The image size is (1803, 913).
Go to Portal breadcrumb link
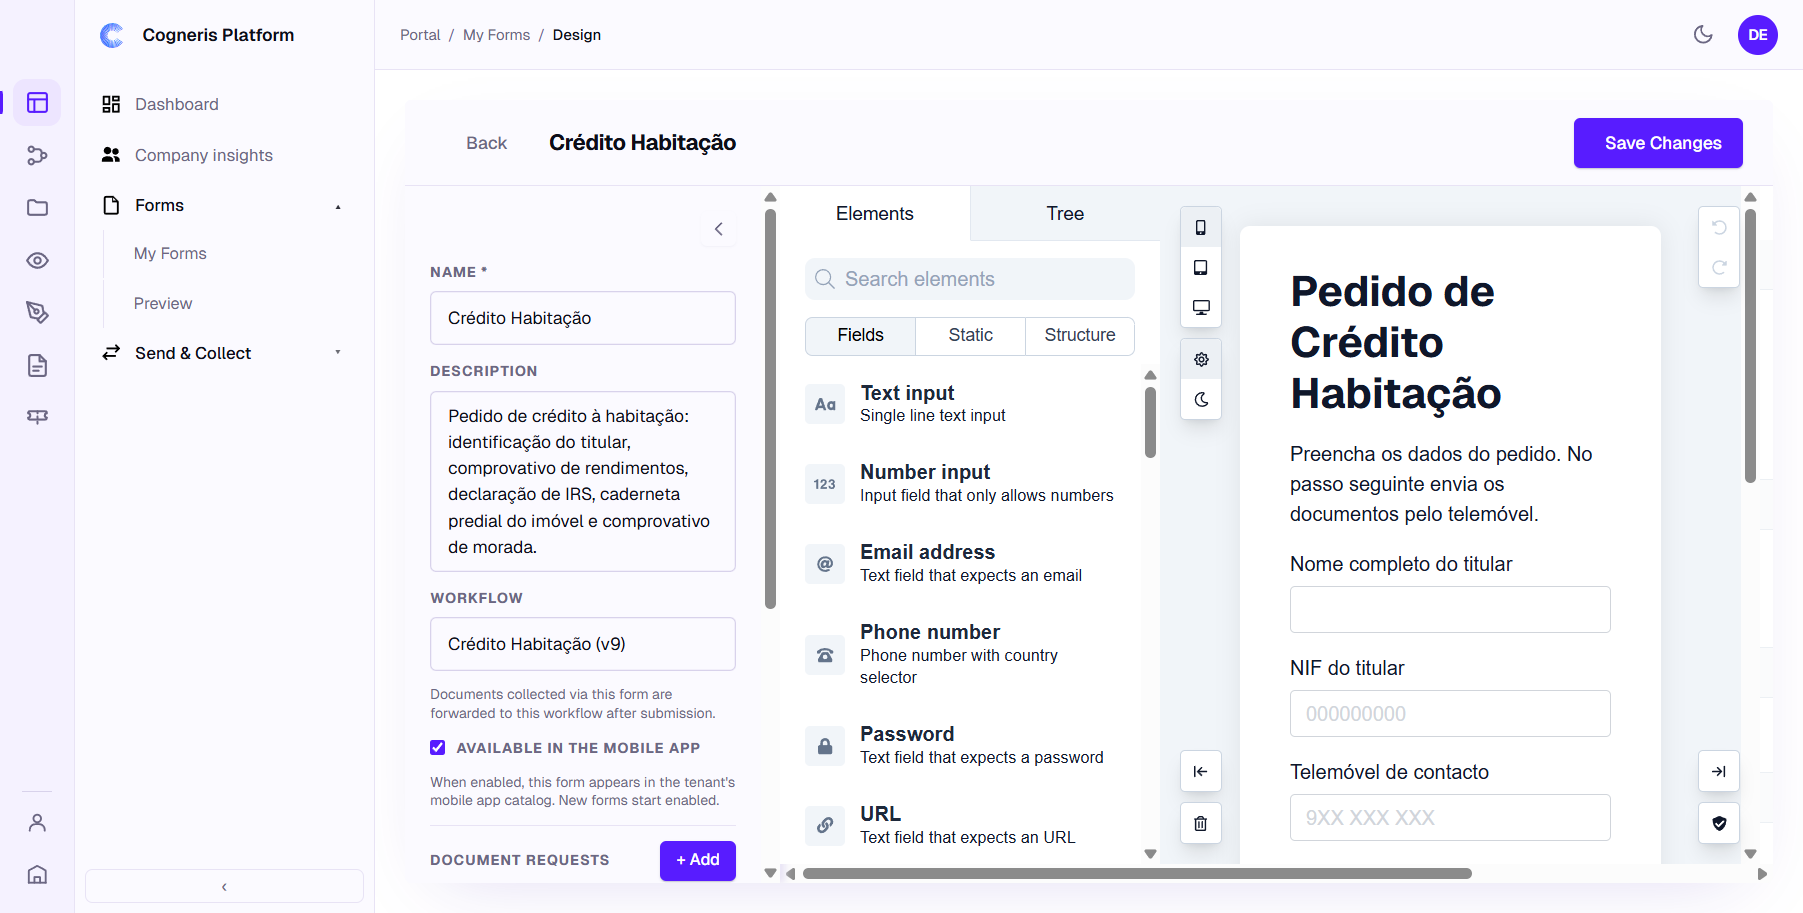click(420, 35)
